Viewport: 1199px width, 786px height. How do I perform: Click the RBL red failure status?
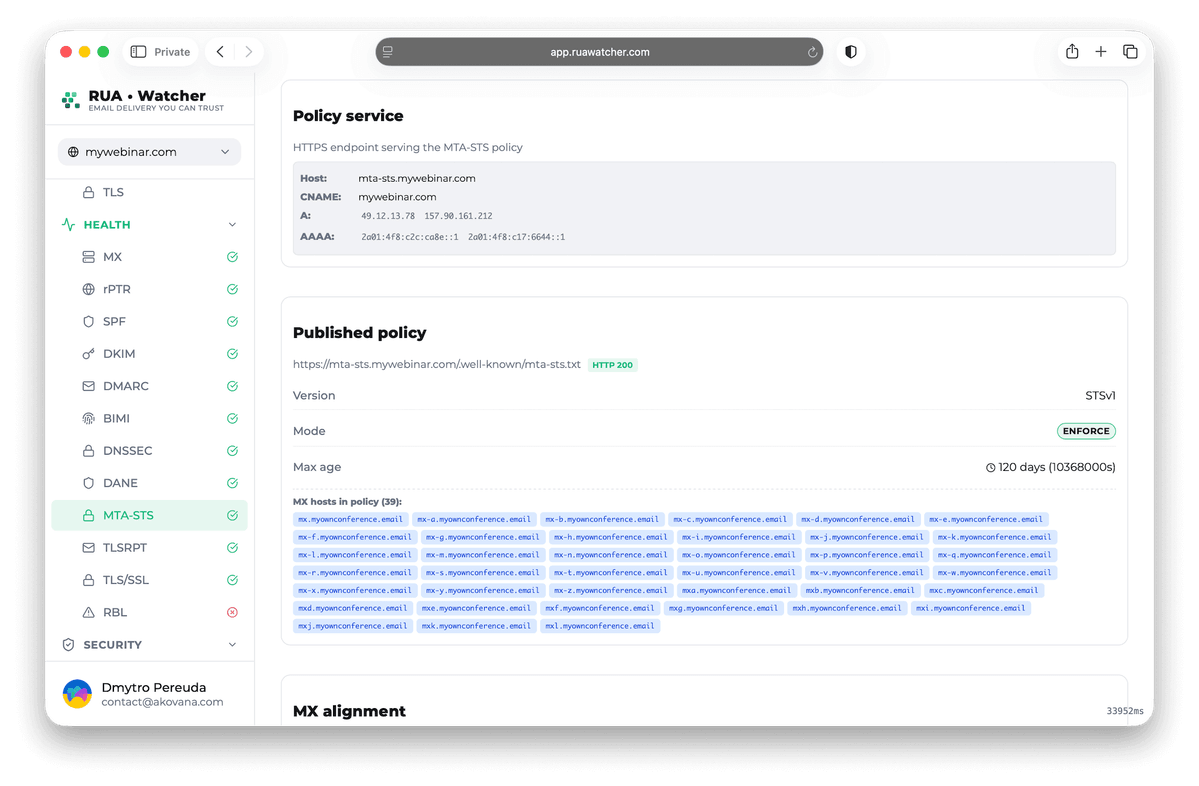coord(232,612)
